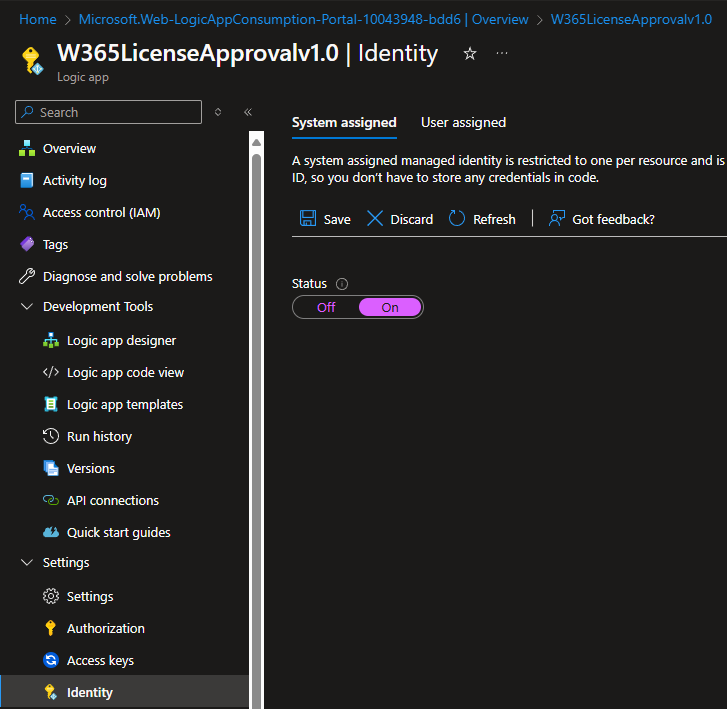Viewport: 727px width, 709px height.
Task: Click the Settings gear icon
Action: tap(51, 596)
